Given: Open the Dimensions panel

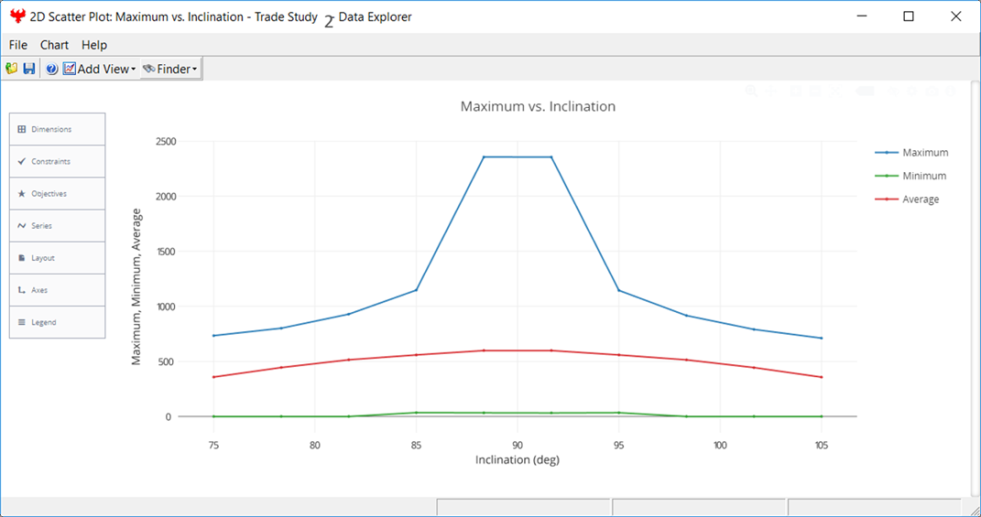Looking at the screenshot, I should click(57, 129).
